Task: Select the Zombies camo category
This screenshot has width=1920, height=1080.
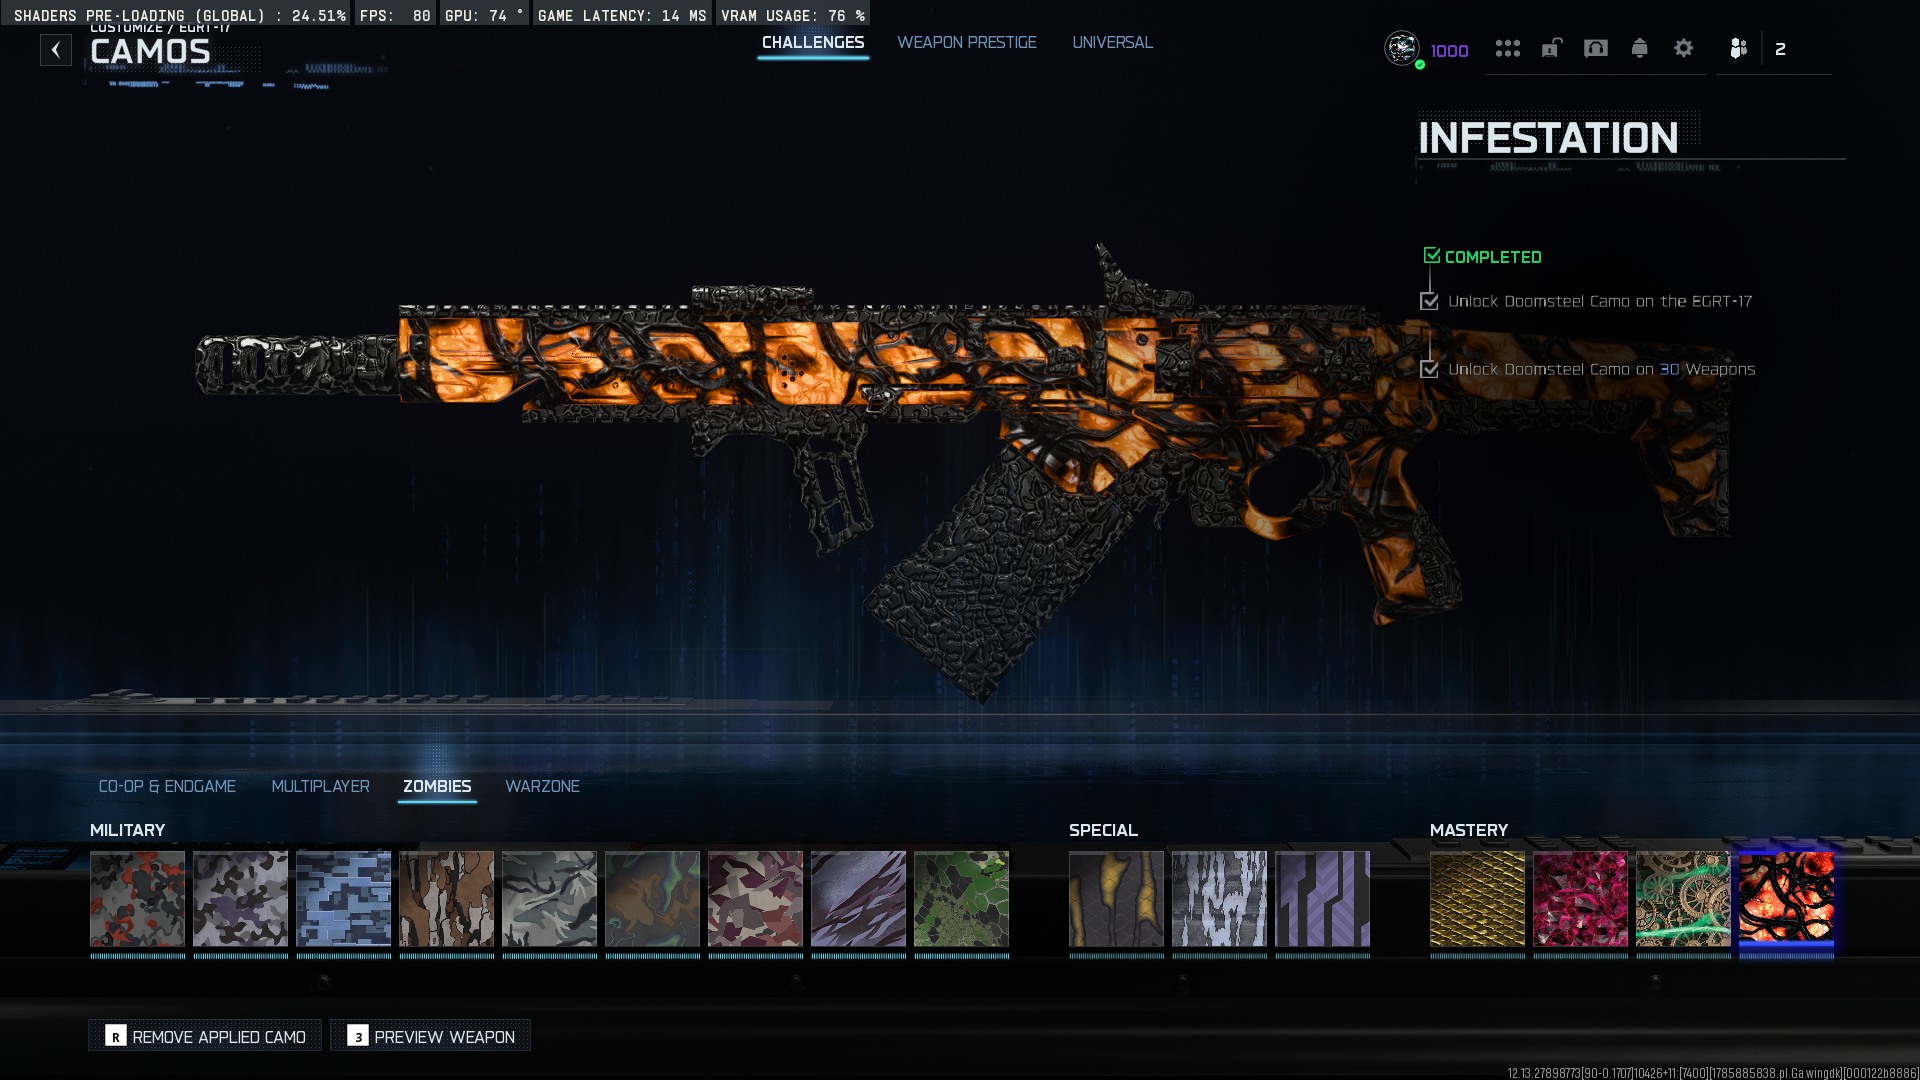Action: 437,786
